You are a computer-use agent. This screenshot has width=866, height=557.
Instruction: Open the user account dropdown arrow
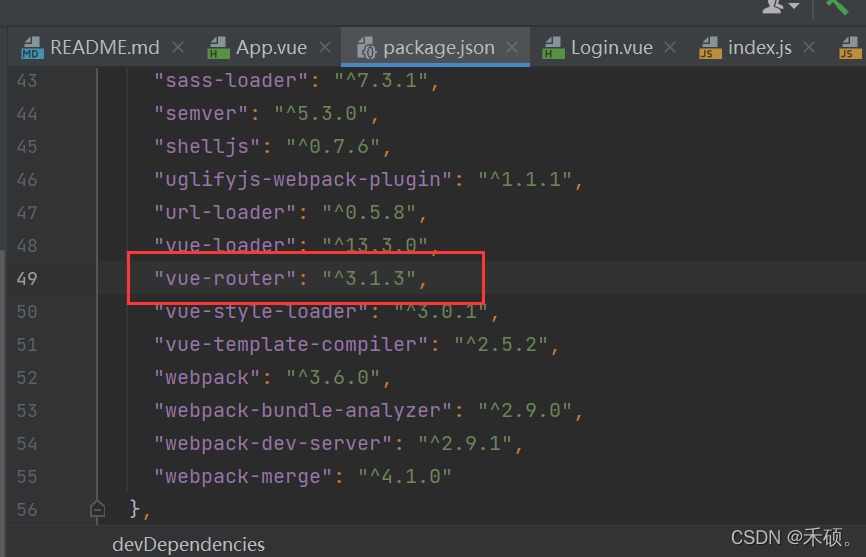(x=794, y=7)
